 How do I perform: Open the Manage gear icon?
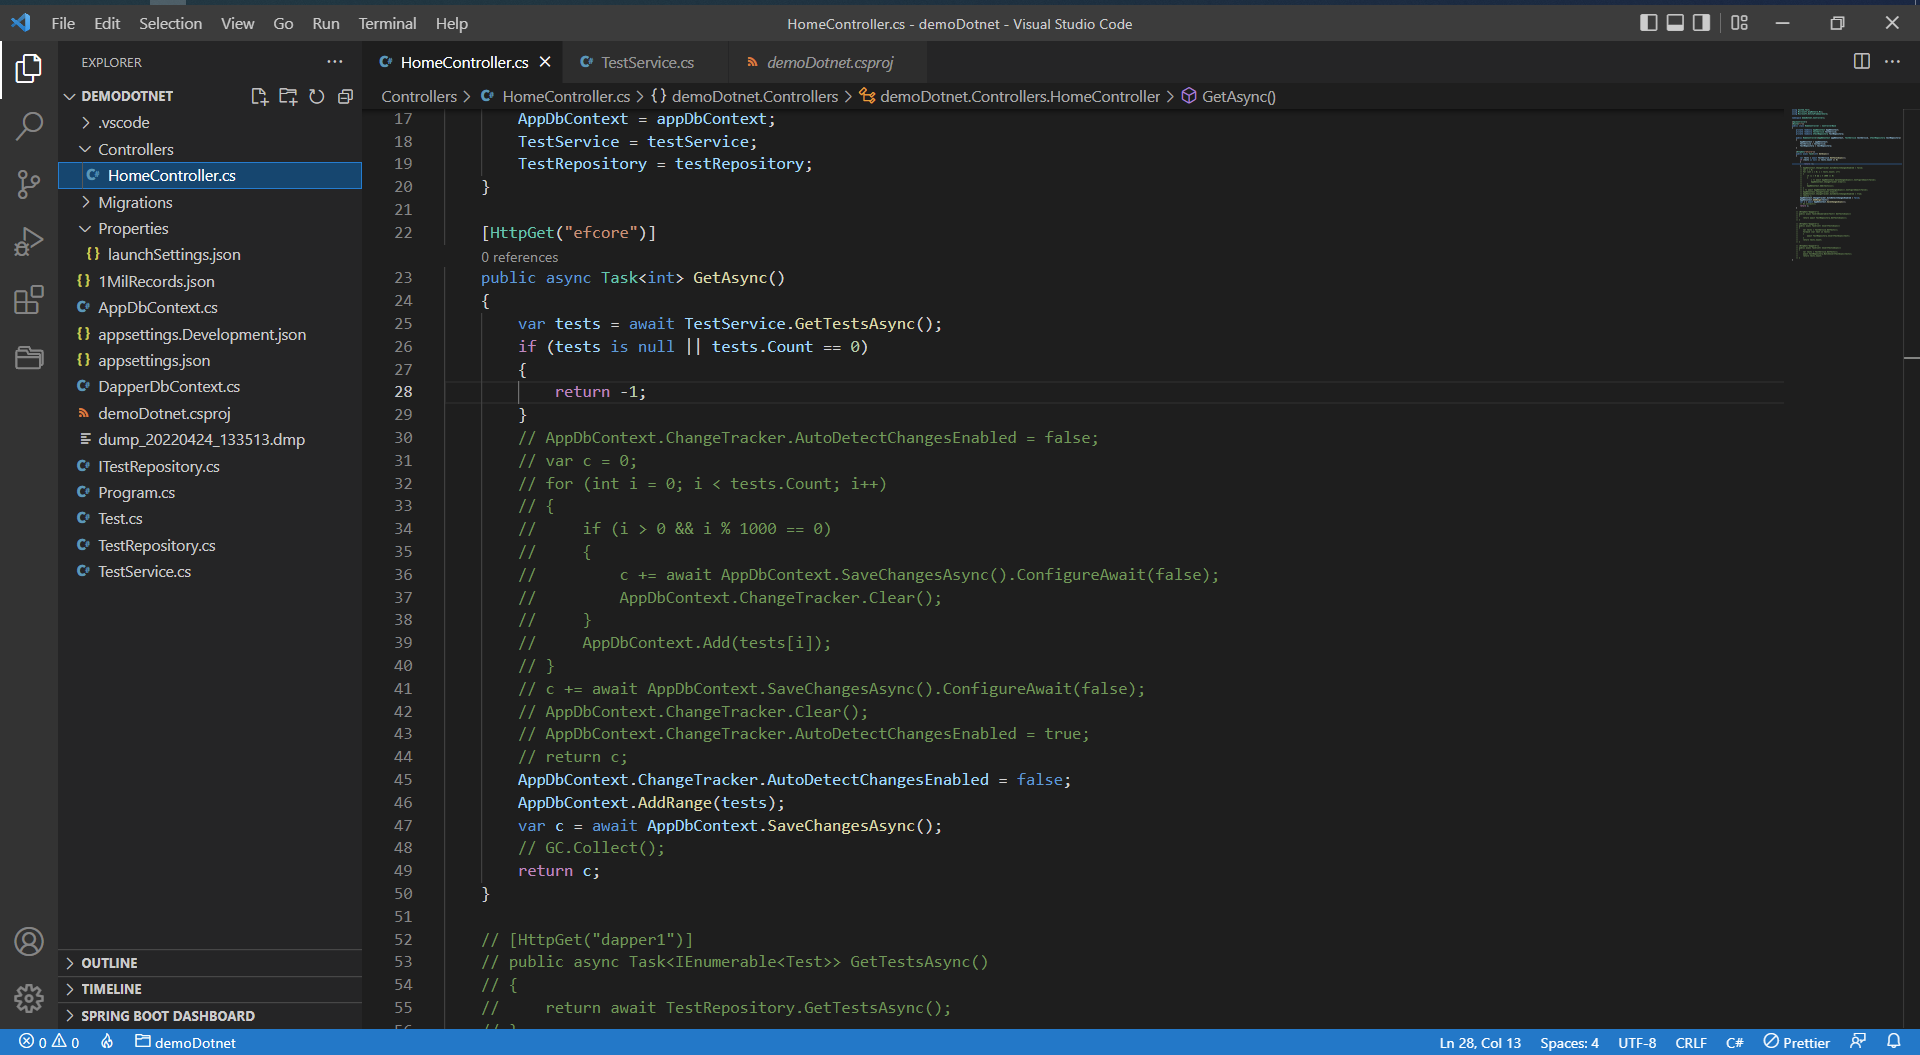pyautogui.click(x=29, y=998)
